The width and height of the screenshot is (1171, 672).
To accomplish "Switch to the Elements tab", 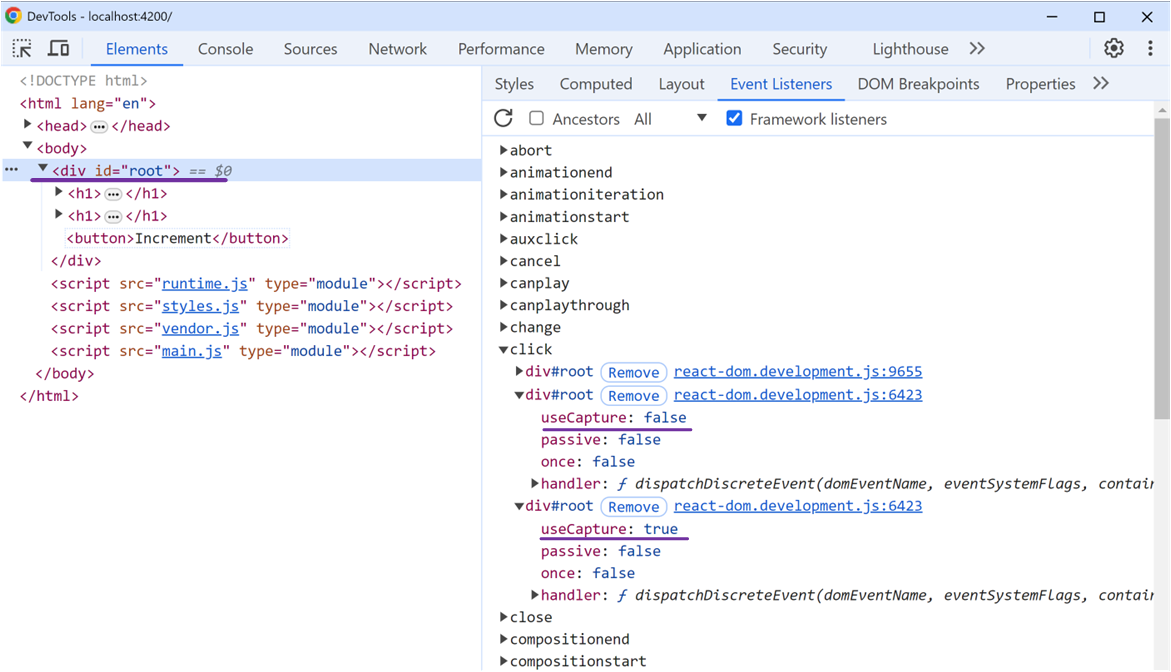I will (137, 49).
